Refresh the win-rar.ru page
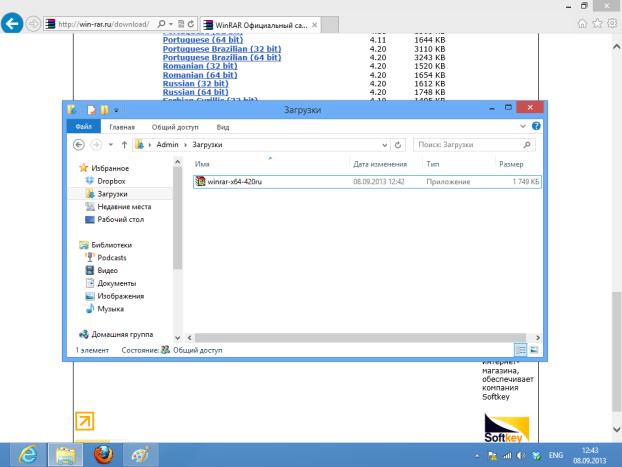 tap(191, 24)
